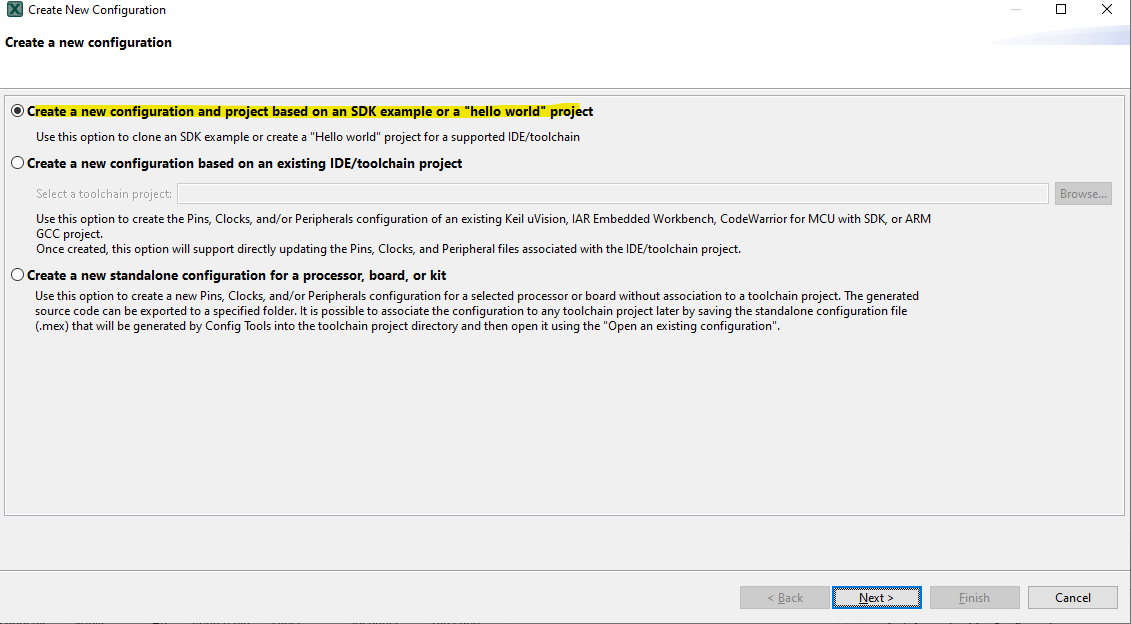Minimize the Create New Configuration window
This screenshot has width=1131, height=624.
[1014, 10]
